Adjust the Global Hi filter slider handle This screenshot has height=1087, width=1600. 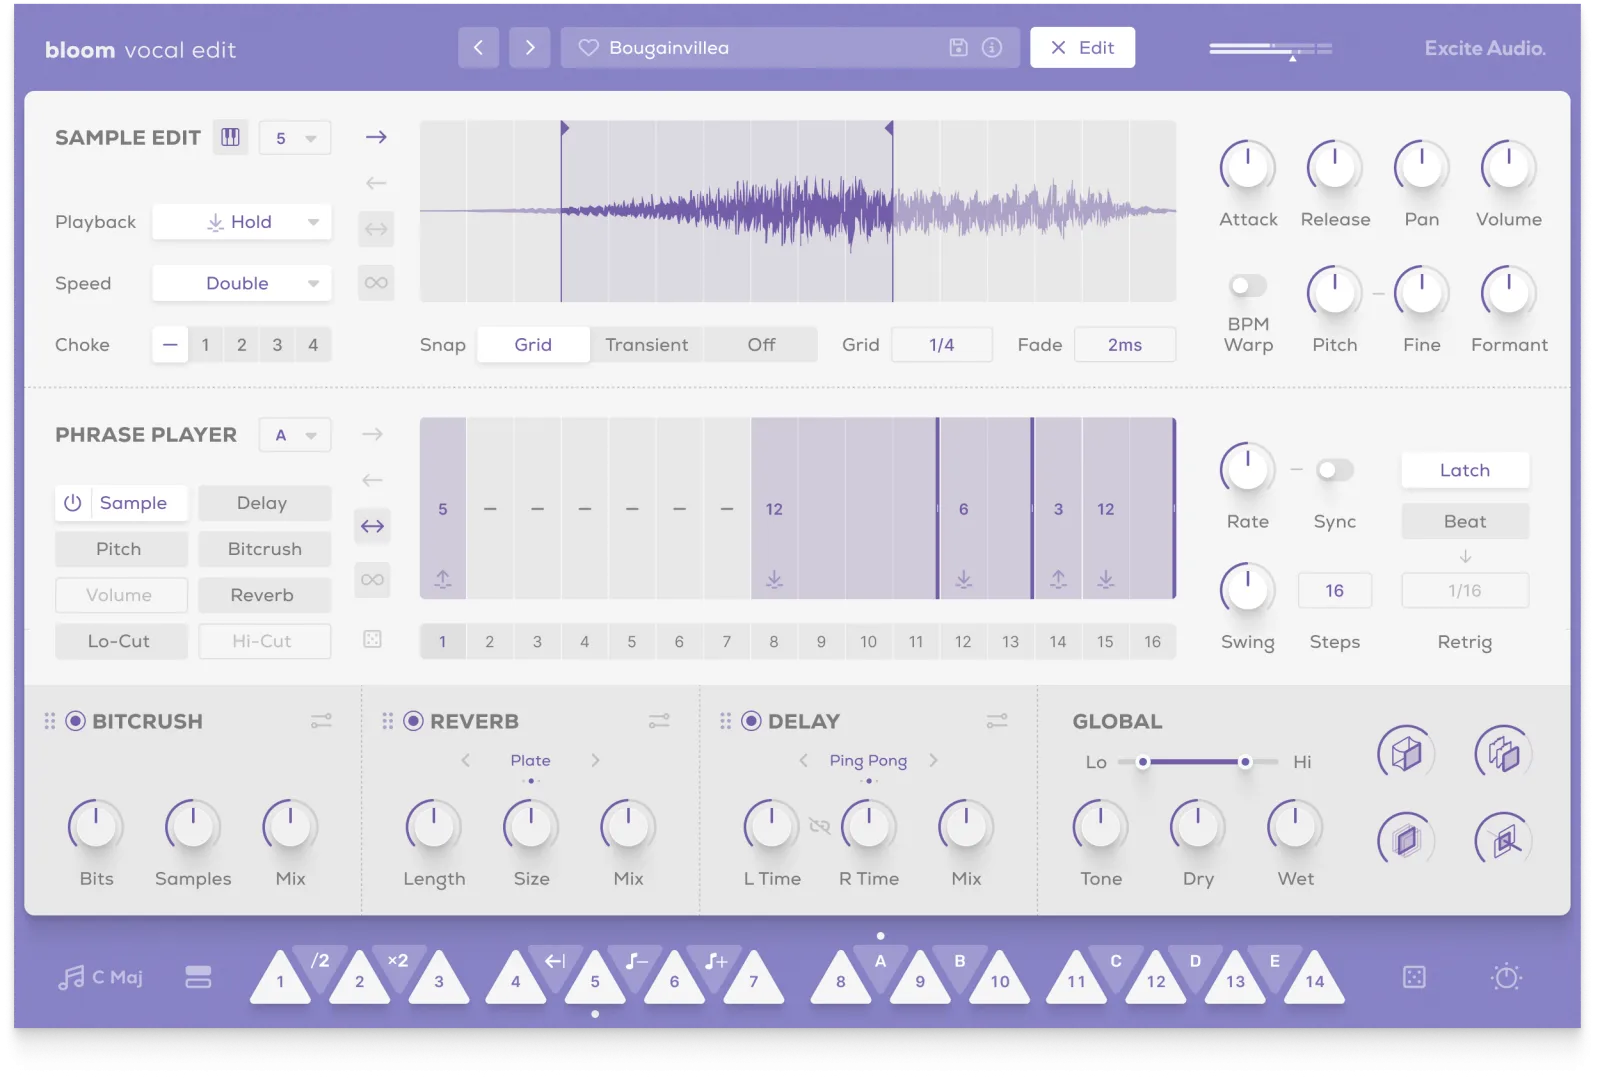(x=1245, y=762)
